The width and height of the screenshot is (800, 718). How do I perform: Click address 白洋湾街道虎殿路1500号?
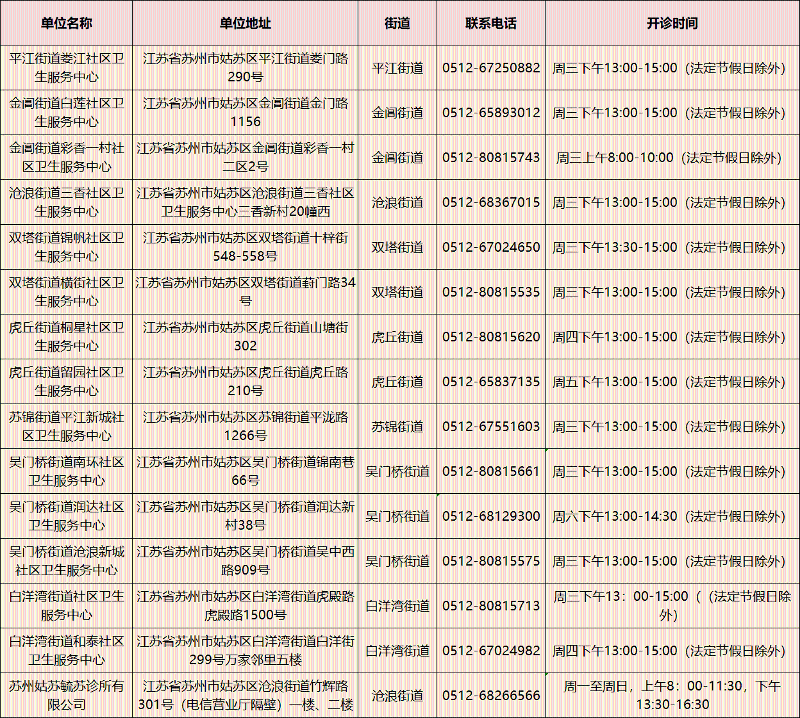(245, 606)
